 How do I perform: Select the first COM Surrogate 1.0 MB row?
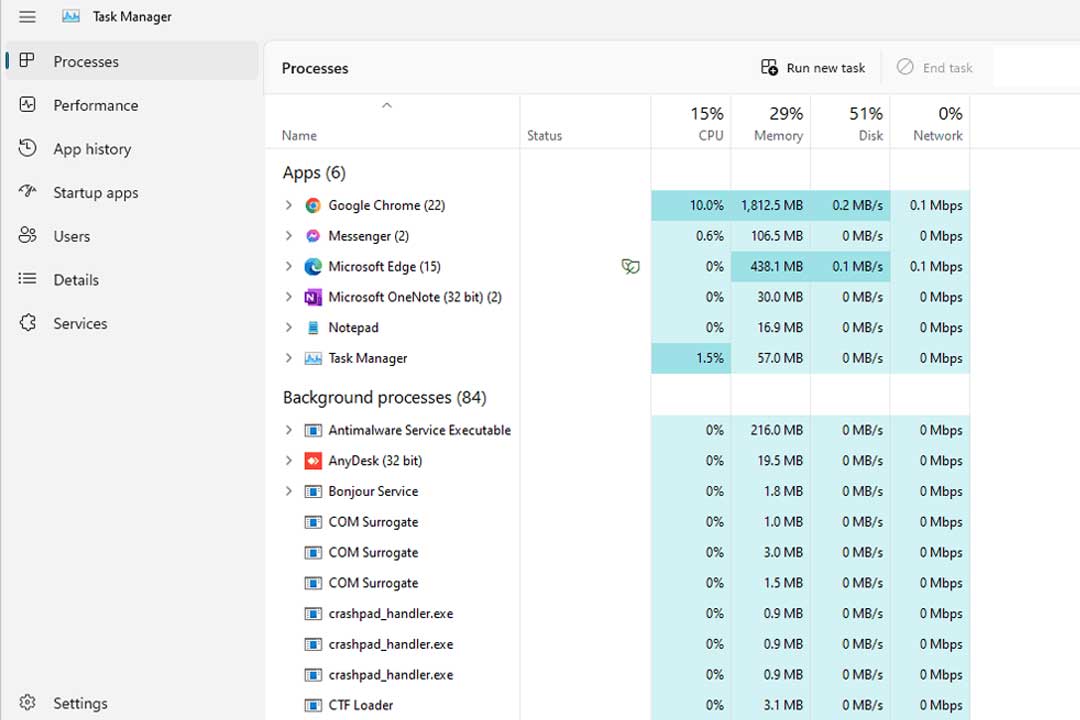coord(617,522)
